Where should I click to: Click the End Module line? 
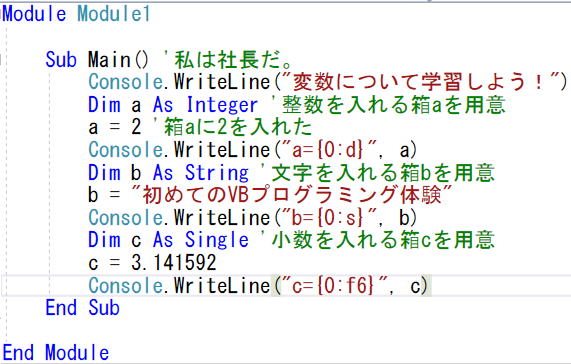pyautogui.click(x=56, y=352)
